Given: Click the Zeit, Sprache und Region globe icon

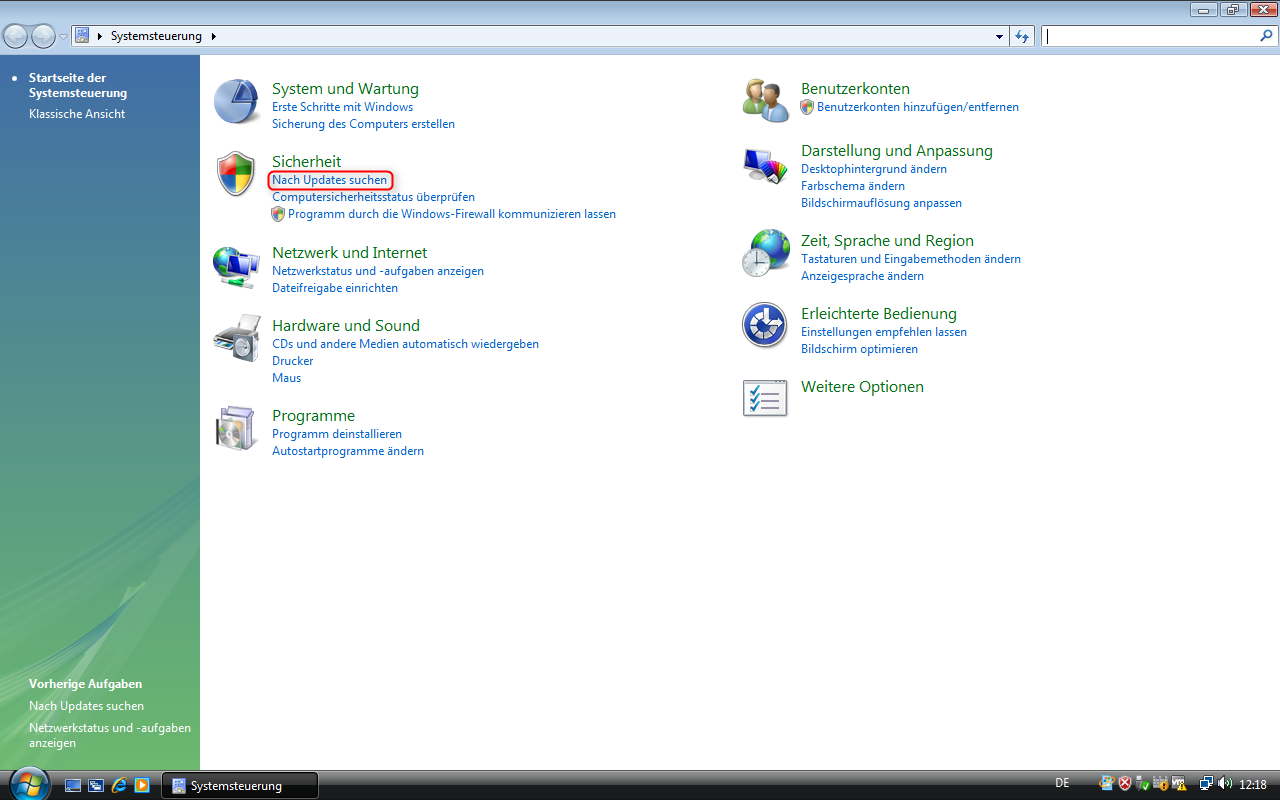Looking at the screenshot, I should click(x=765, y=253).
